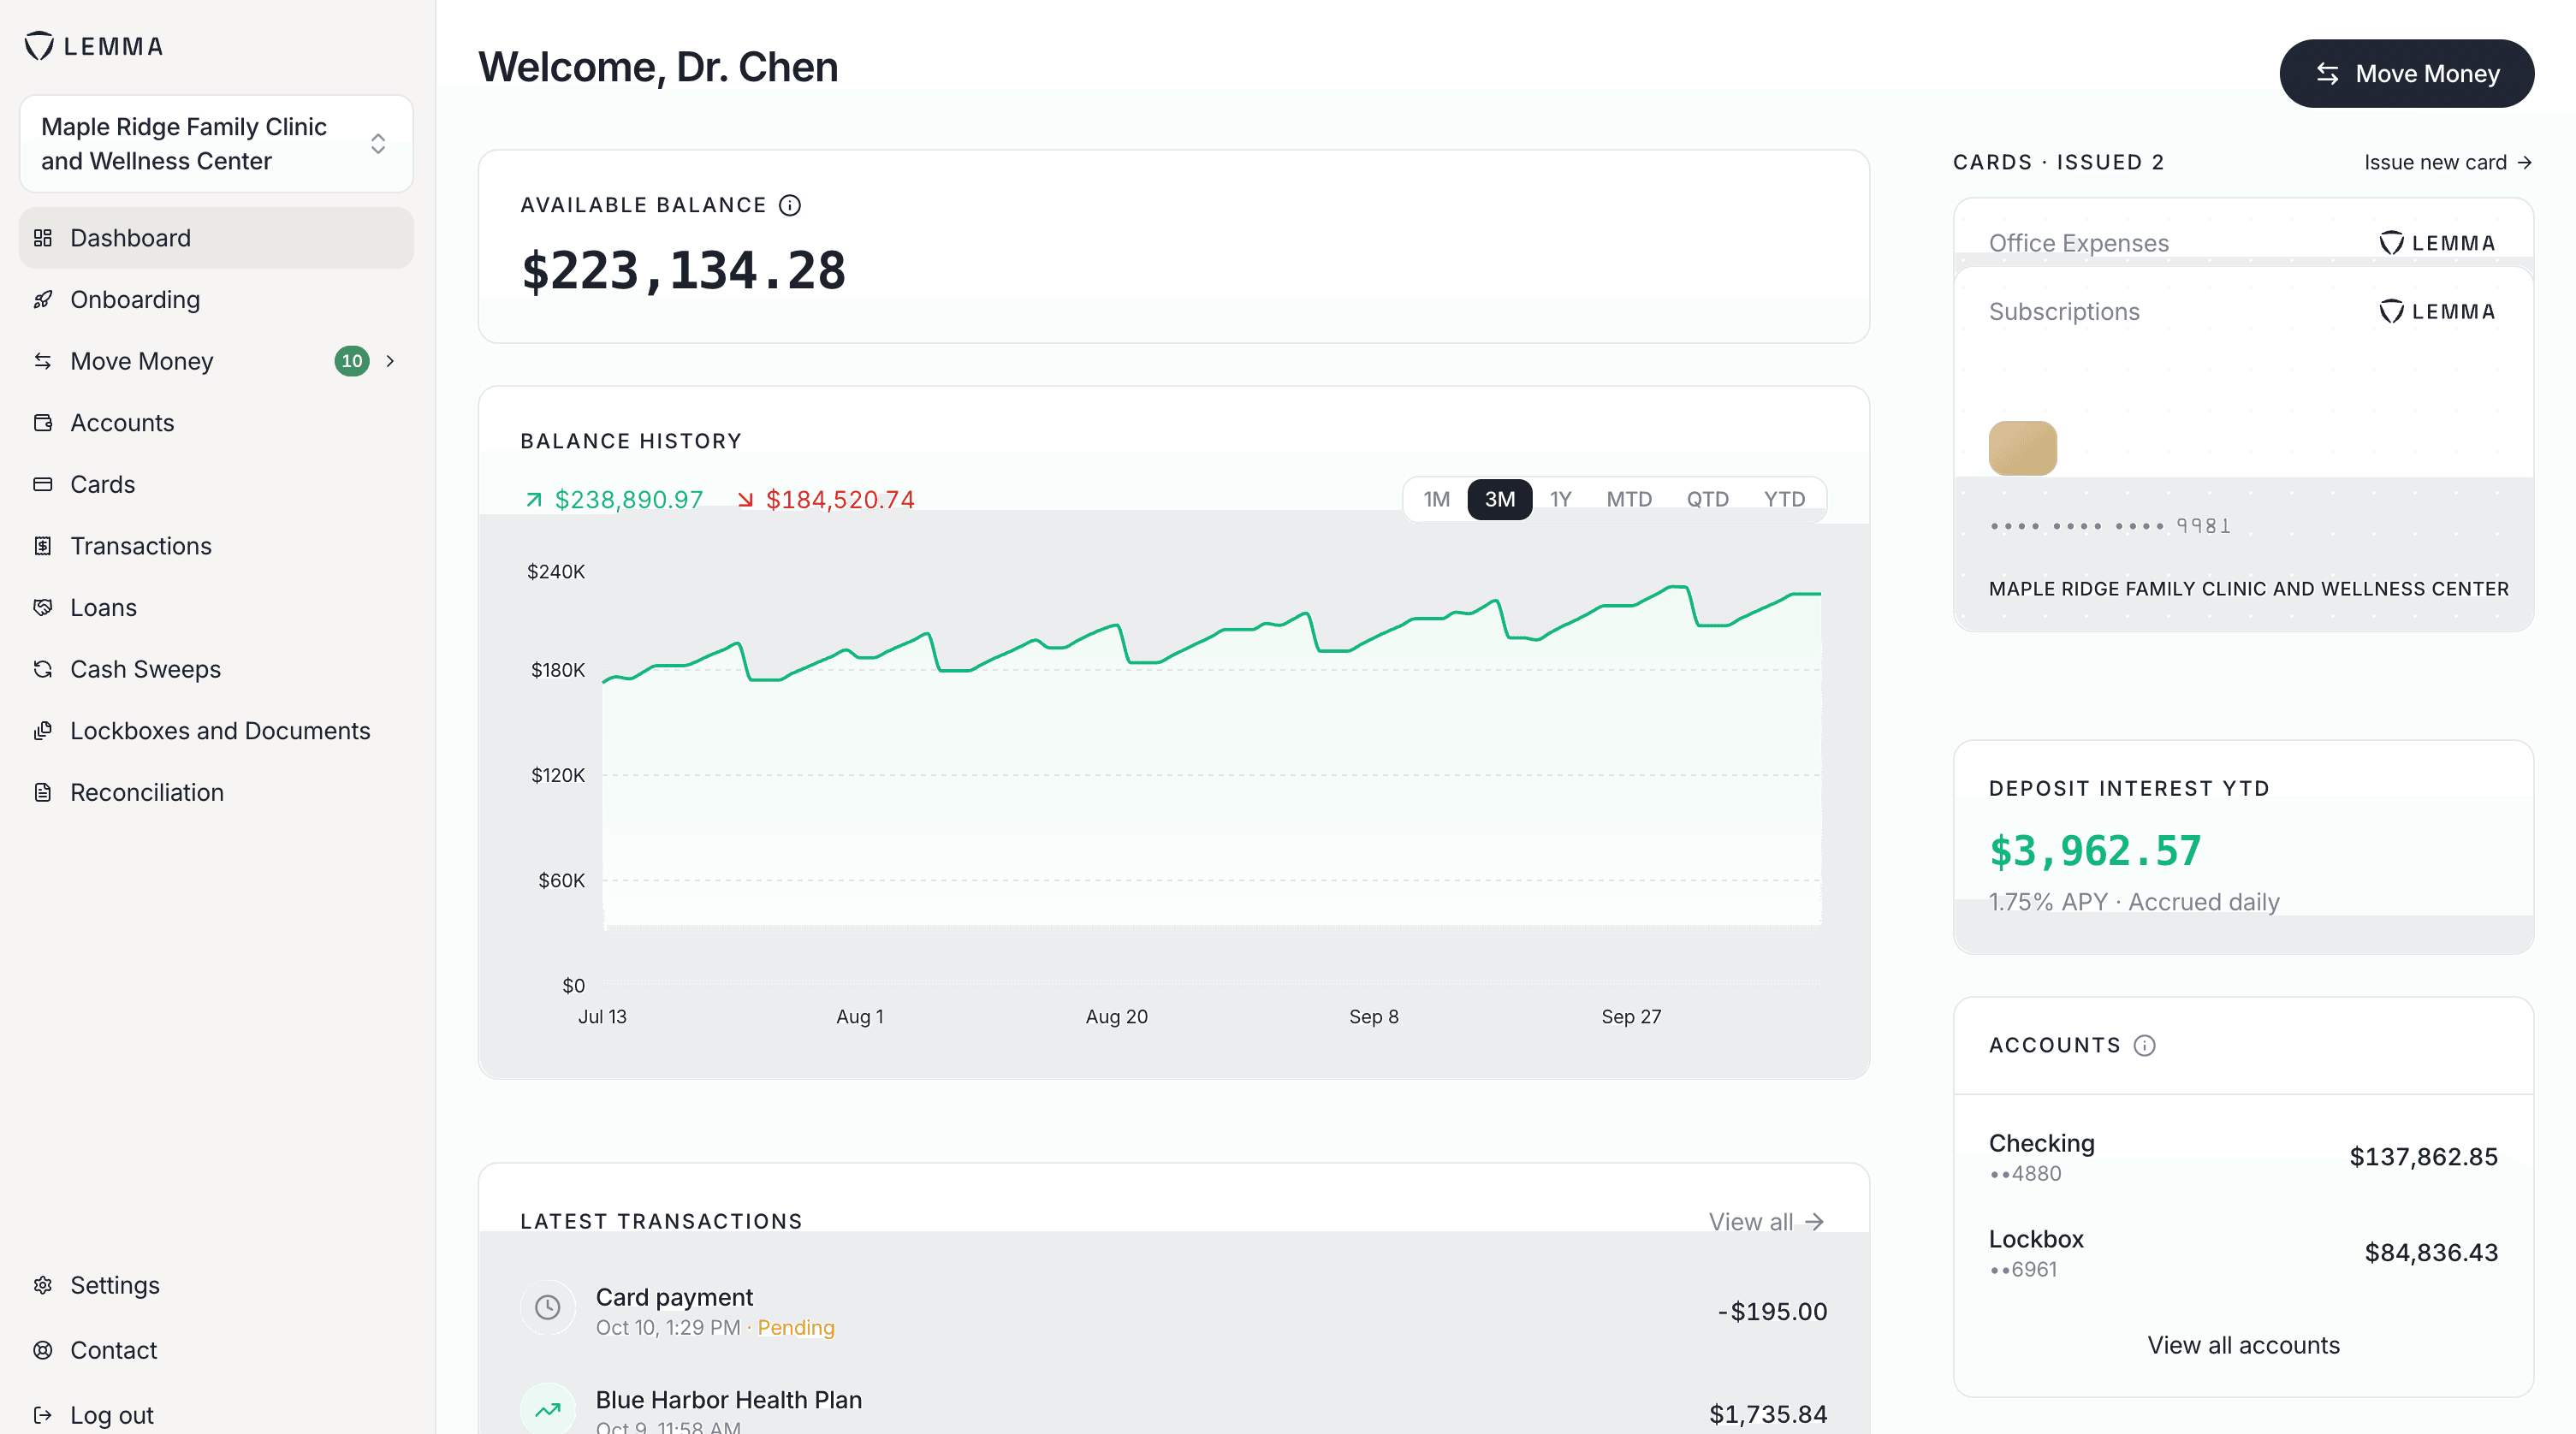Click the trend icon beside Blue Harbor Health Plan
Viewport: 2576px width, 1434px height.
coord(548,1409)
